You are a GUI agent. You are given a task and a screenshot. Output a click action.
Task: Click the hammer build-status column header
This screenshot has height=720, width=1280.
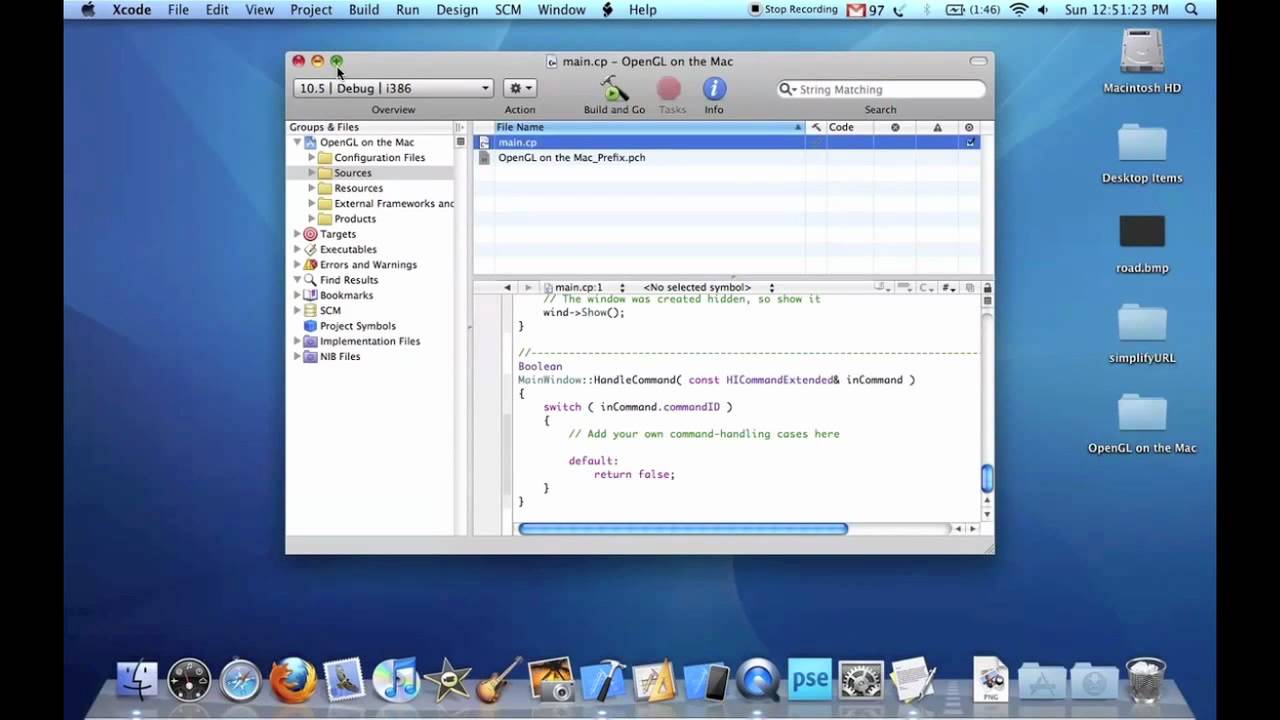click(816, 127)
